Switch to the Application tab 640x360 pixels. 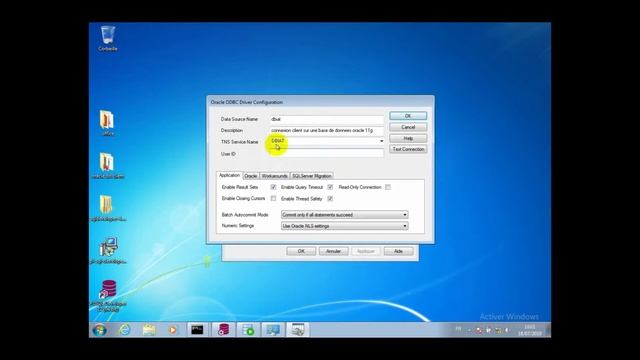pos(229,175)
